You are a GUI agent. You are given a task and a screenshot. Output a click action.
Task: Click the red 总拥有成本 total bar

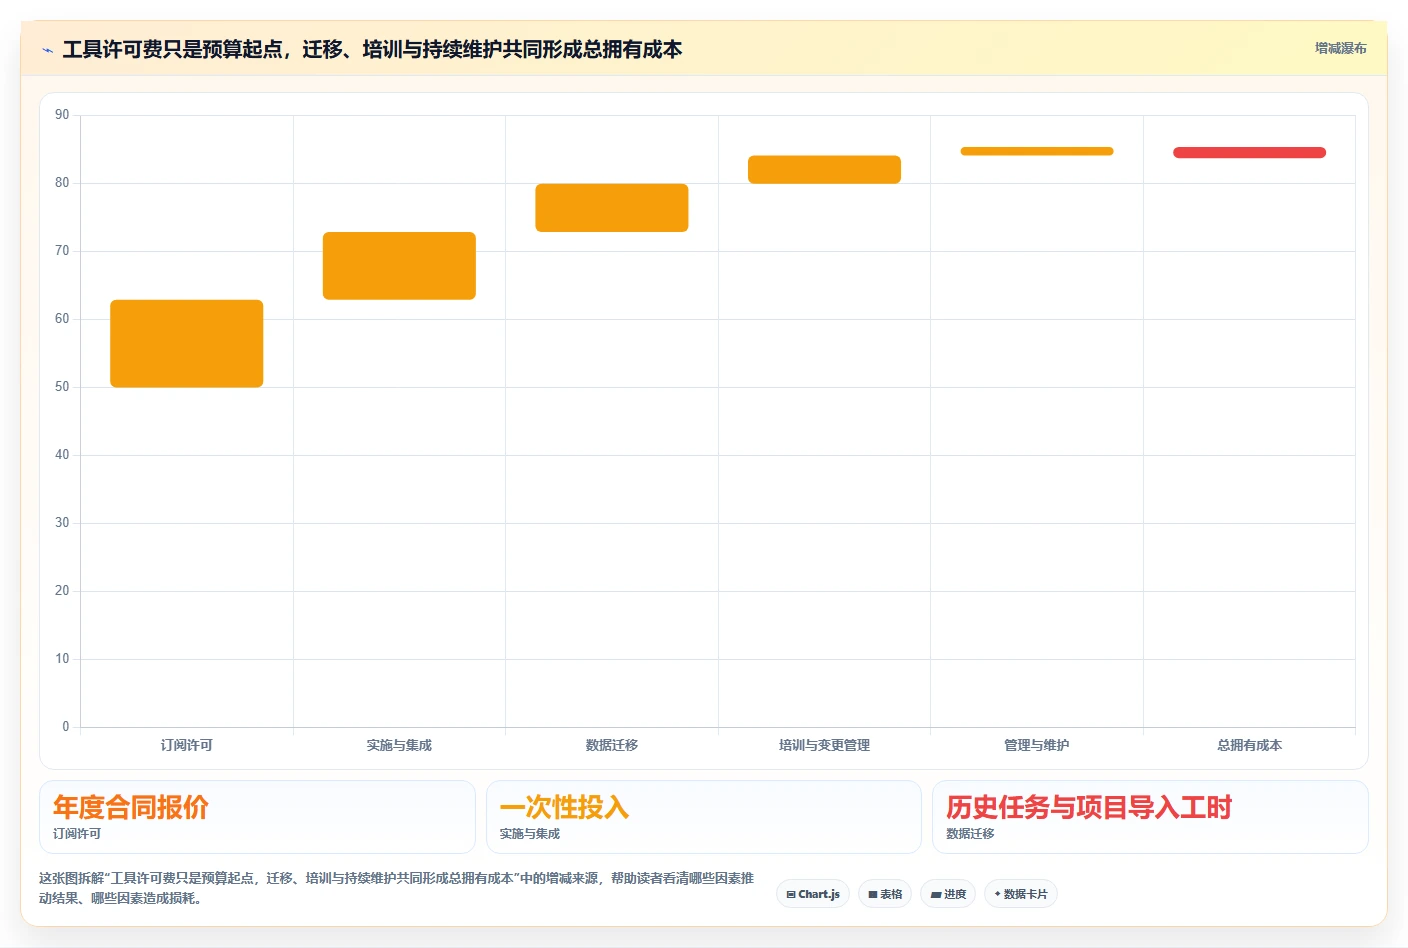(1249, 152)
